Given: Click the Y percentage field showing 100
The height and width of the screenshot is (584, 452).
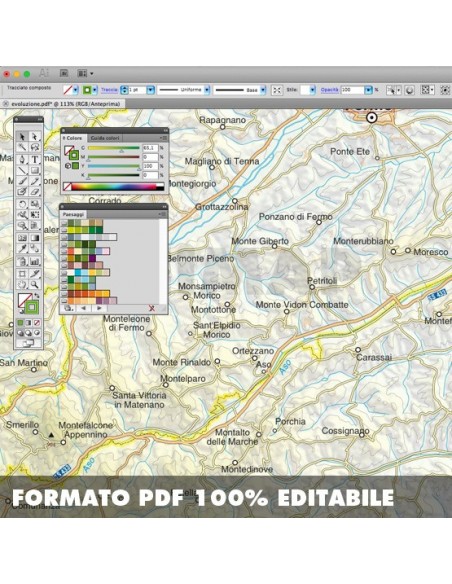Looking at the screenshot, I should pos(150,166).
